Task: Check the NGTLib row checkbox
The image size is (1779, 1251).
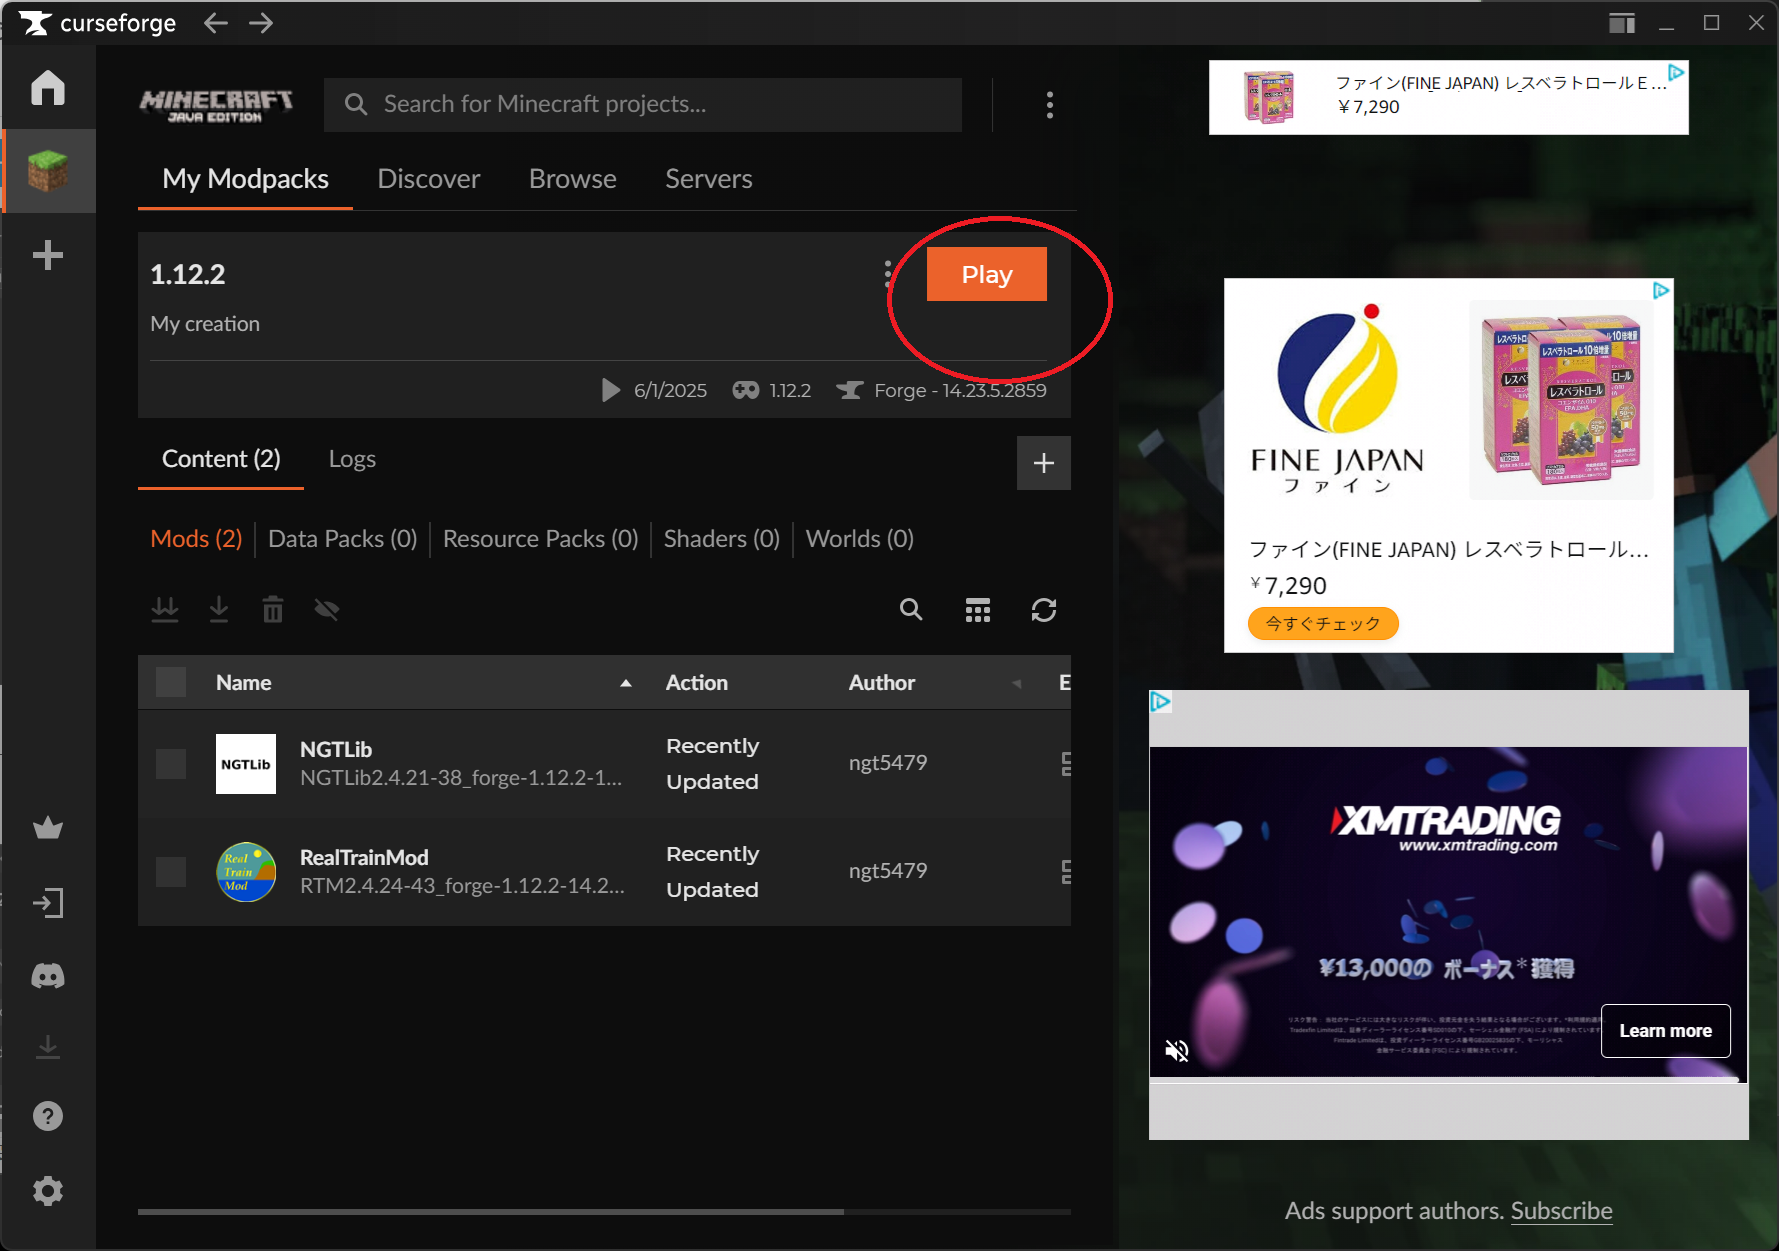Action: point(171,764)
